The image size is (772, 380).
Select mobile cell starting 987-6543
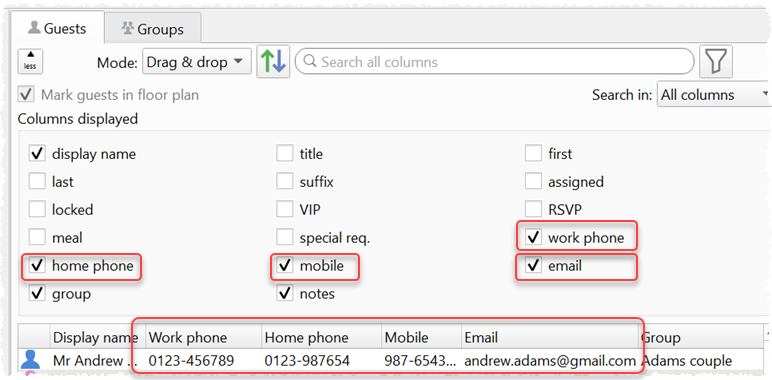421,361
